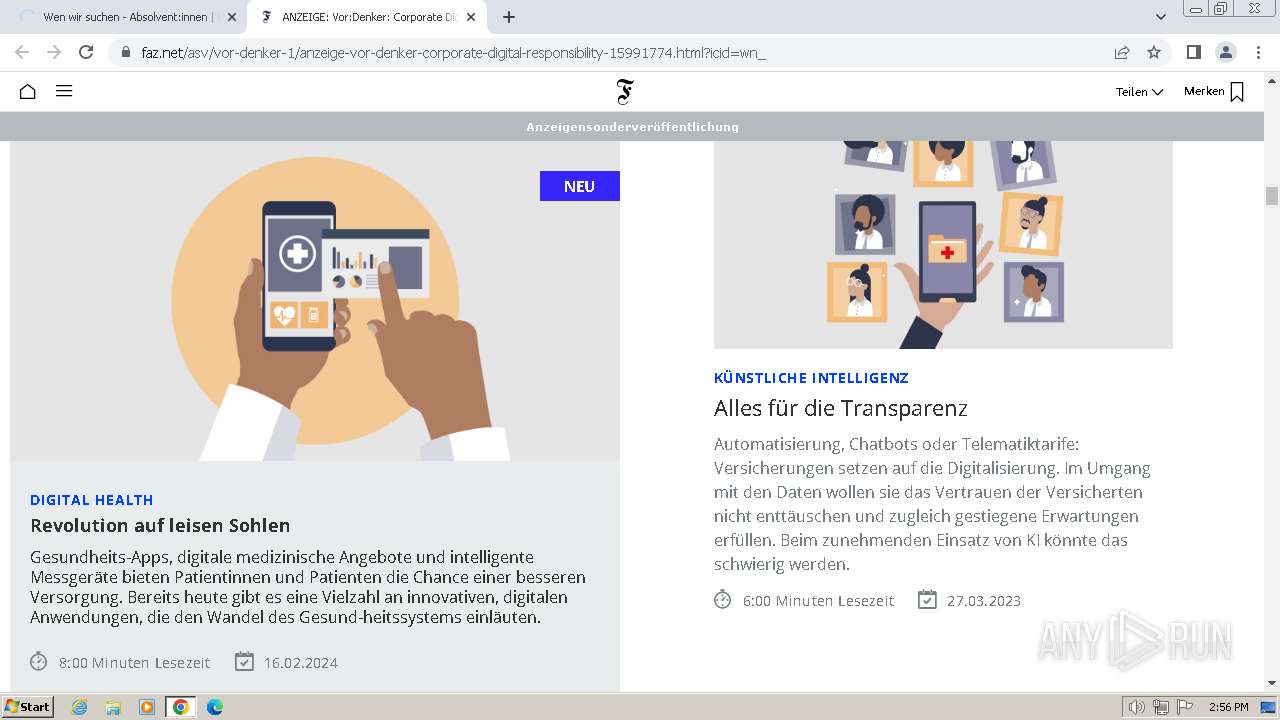
Task: Click the F.A.Z. logo
Action: 625,92
